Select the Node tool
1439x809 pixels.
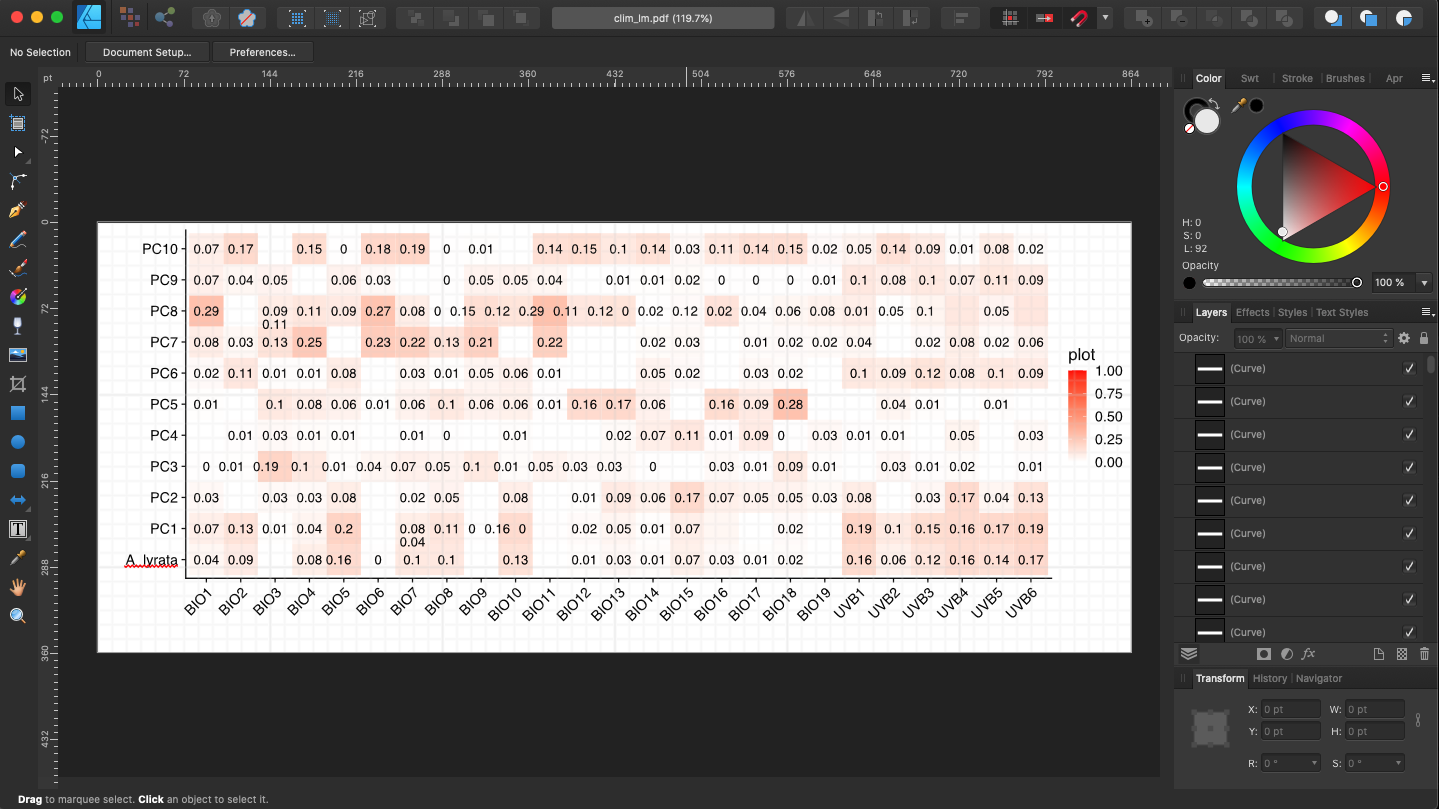[17, 152]
